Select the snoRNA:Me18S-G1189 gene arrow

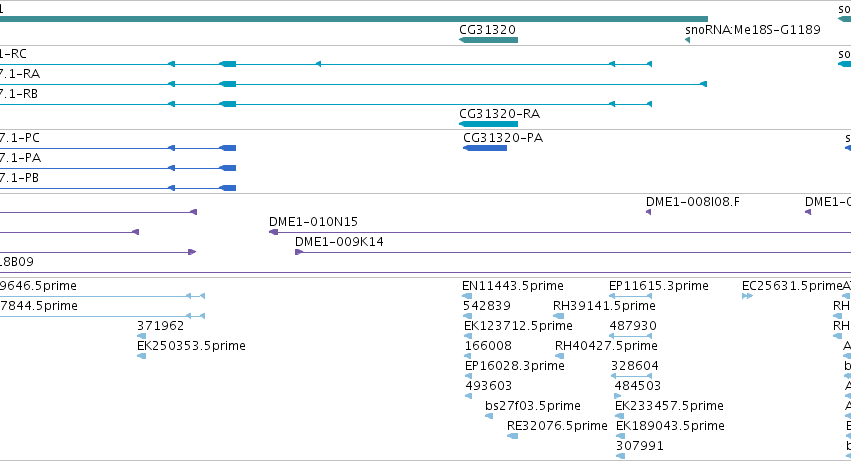[x=688, y=40]
